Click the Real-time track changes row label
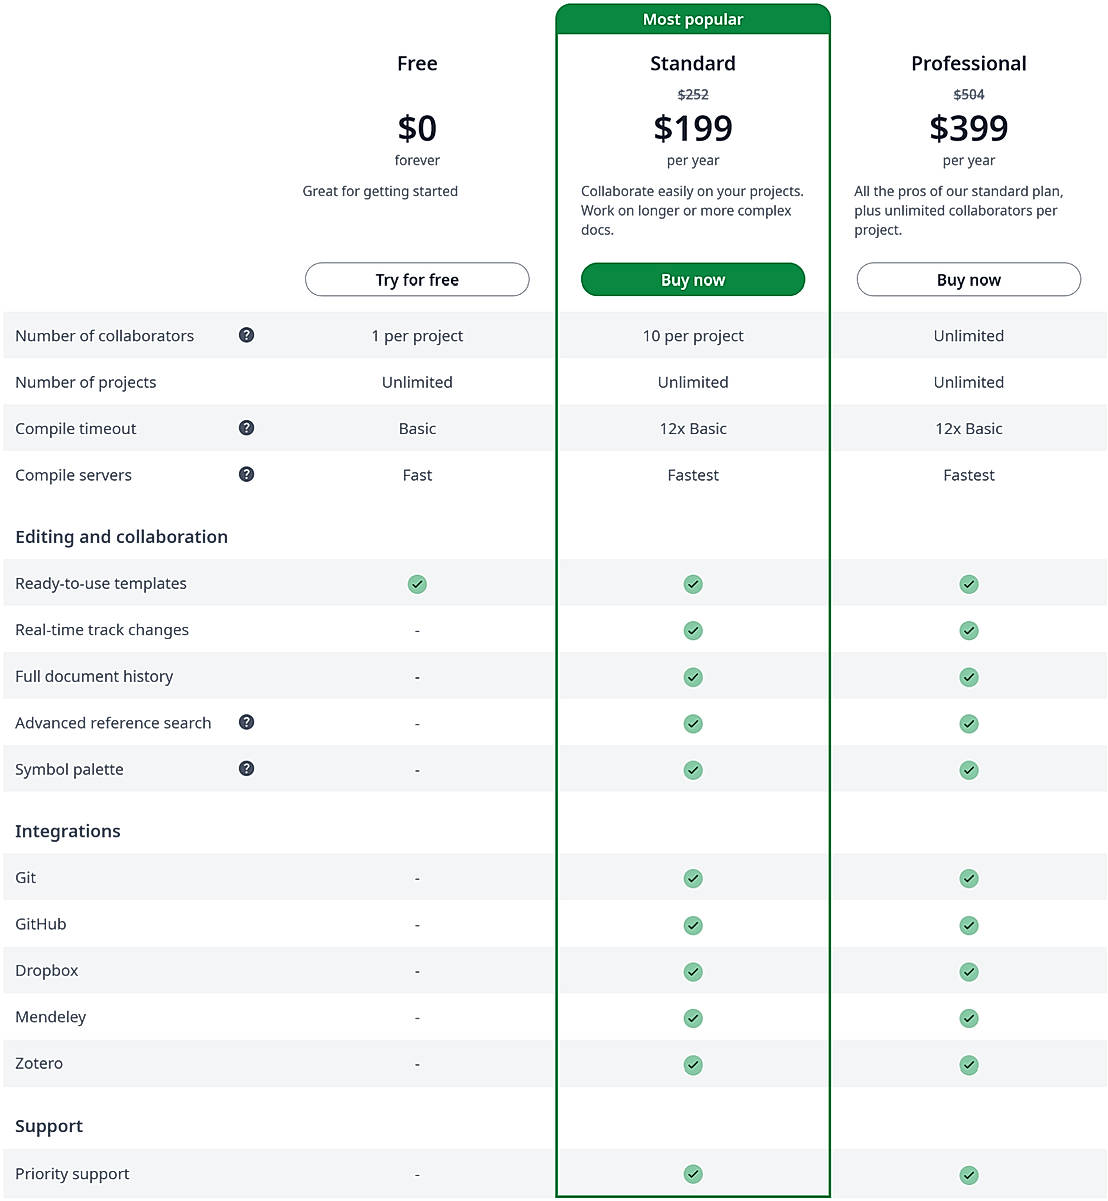 (x=102, y=630)
